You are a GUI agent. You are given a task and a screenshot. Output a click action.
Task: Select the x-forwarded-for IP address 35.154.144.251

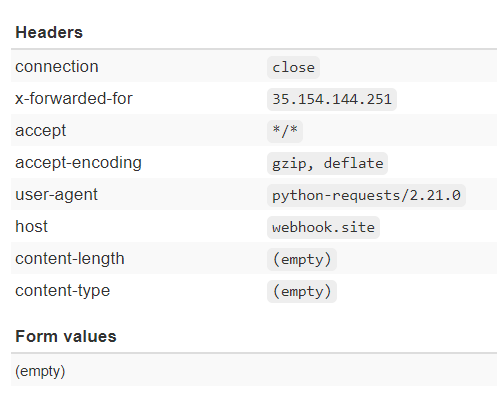tap(332, 99)
